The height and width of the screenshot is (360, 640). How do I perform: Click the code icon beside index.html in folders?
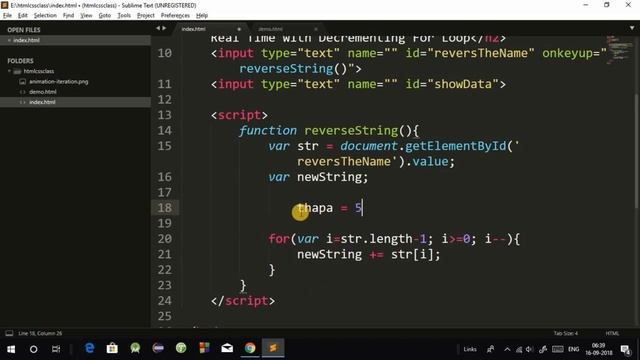pos(22,102)
